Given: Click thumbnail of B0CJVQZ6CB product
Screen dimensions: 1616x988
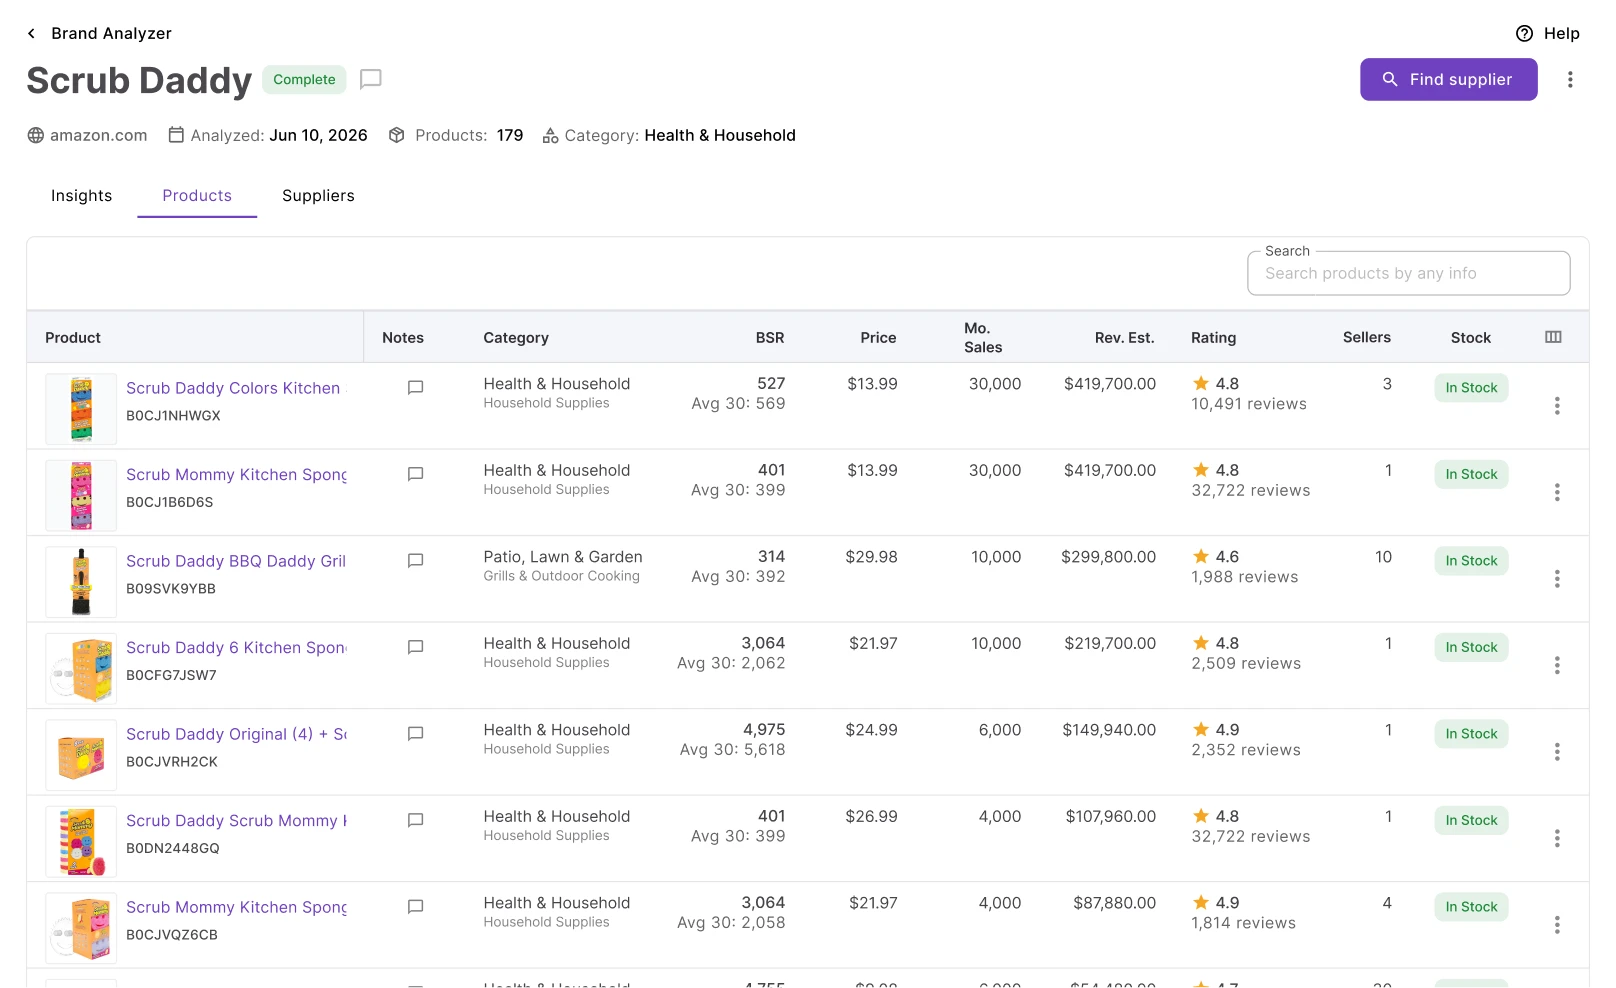Looking at the screenshot, I should (81, 928).
